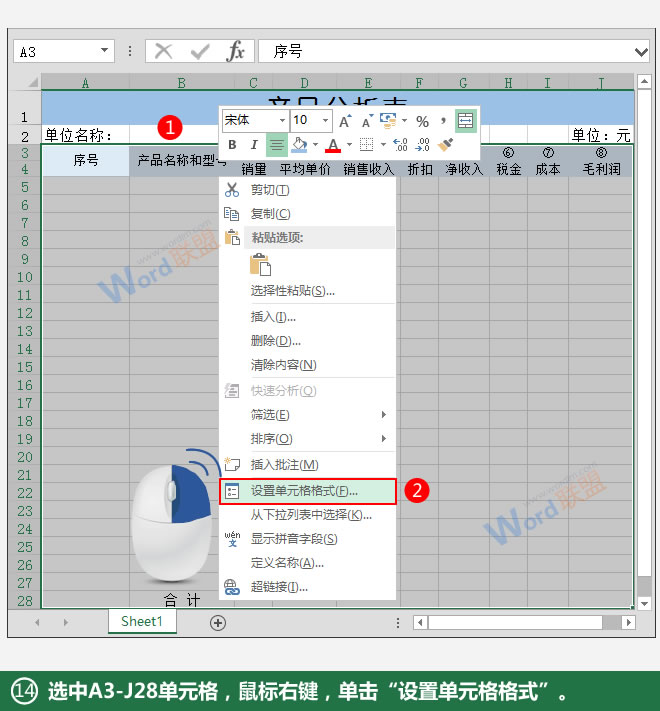The height and width of the screenshot is (711, 660).
Task: Click the select all corner triangle
Action: [32, 82]
